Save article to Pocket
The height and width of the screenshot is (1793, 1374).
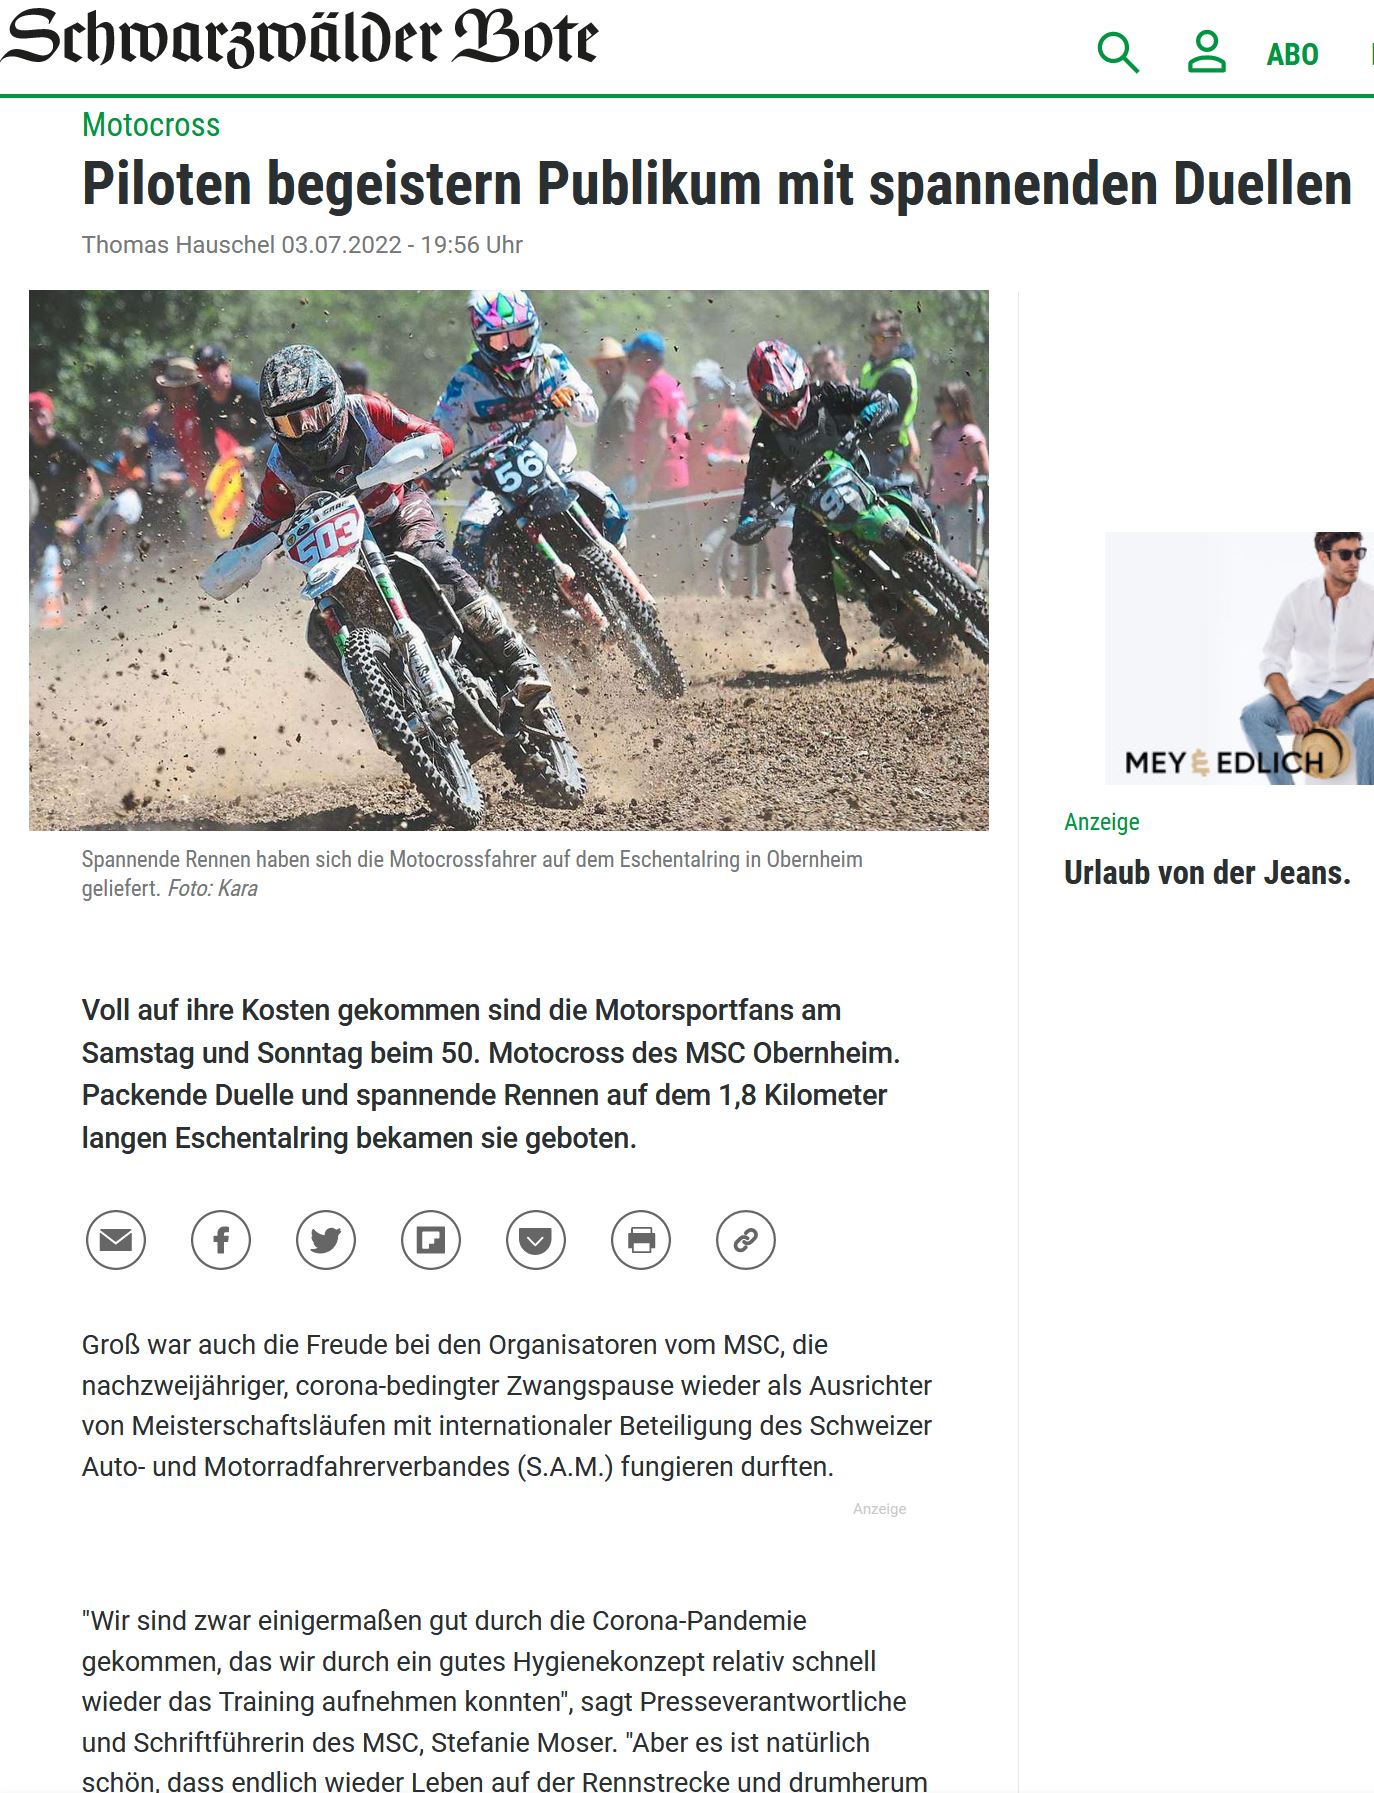pos(536,1240)
